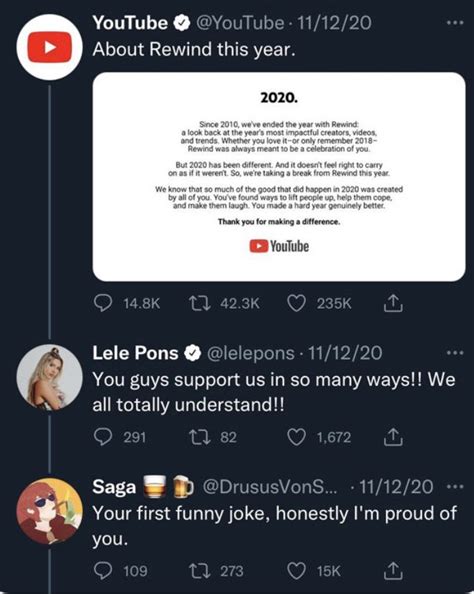This screenshot has height=594, width=474.
Task: Reply to Saga's funny joke tweet
Action: tap(103, 571)
